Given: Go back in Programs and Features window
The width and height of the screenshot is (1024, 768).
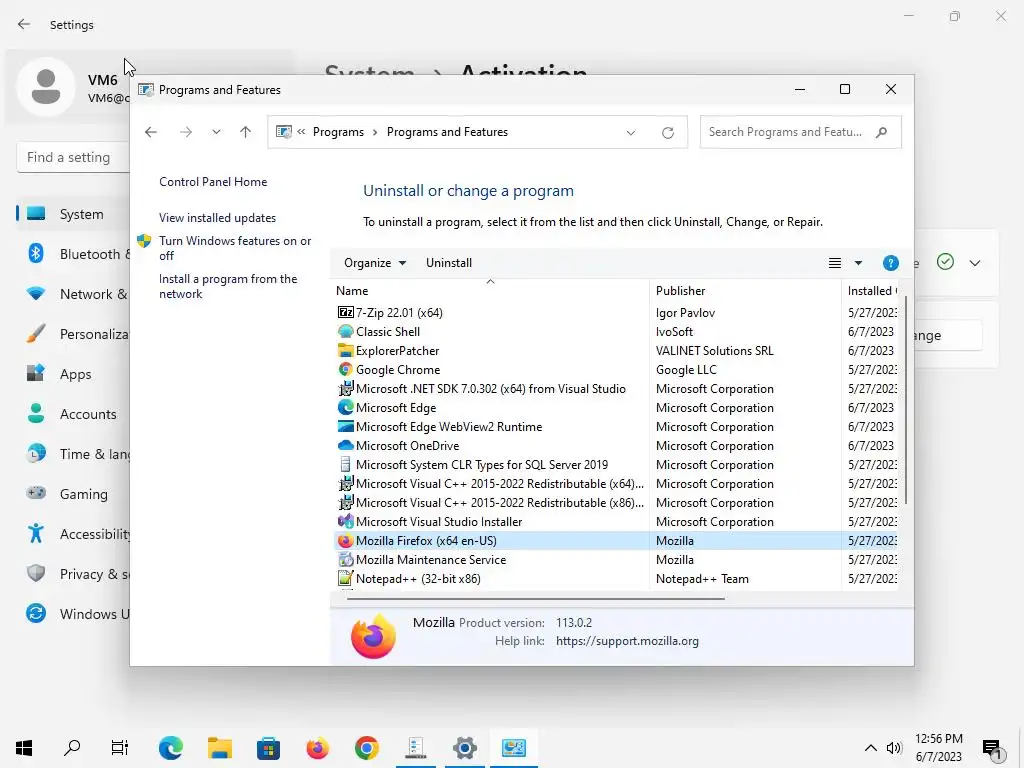Looking at the screenshot, I should pyautogui.click(x=151, y=132).
